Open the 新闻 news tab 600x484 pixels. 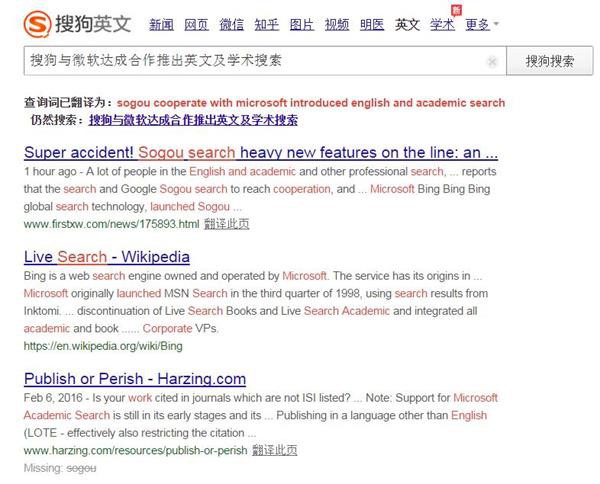(161, 25)
